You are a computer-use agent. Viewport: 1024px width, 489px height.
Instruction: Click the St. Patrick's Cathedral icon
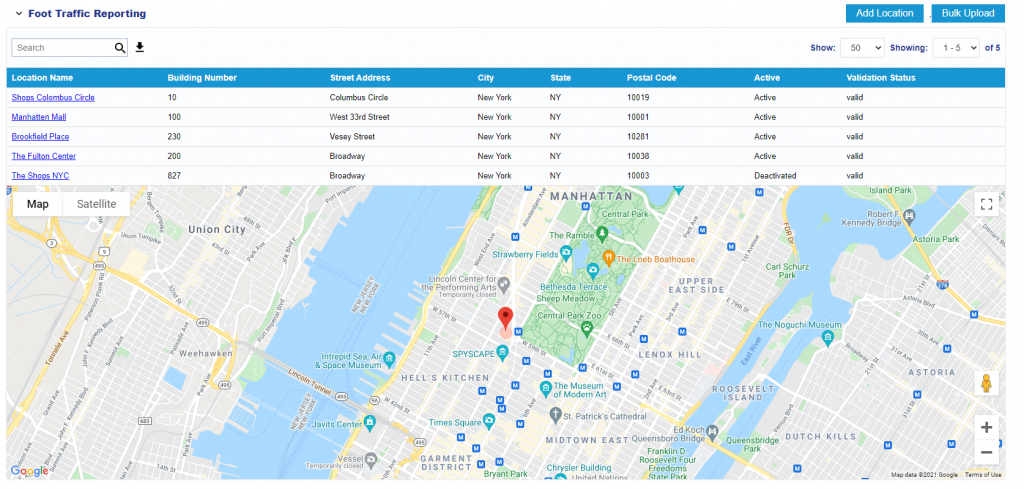pos(555,415)
